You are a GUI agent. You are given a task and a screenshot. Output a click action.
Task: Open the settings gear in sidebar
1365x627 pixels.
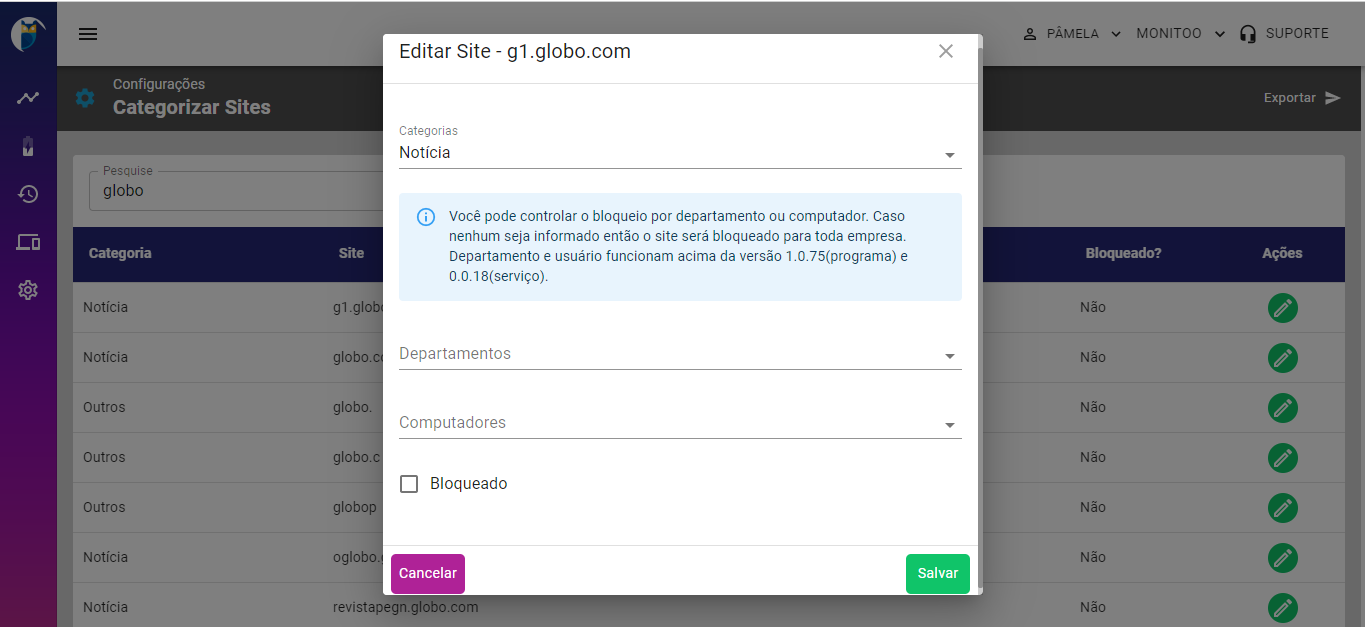27,290
